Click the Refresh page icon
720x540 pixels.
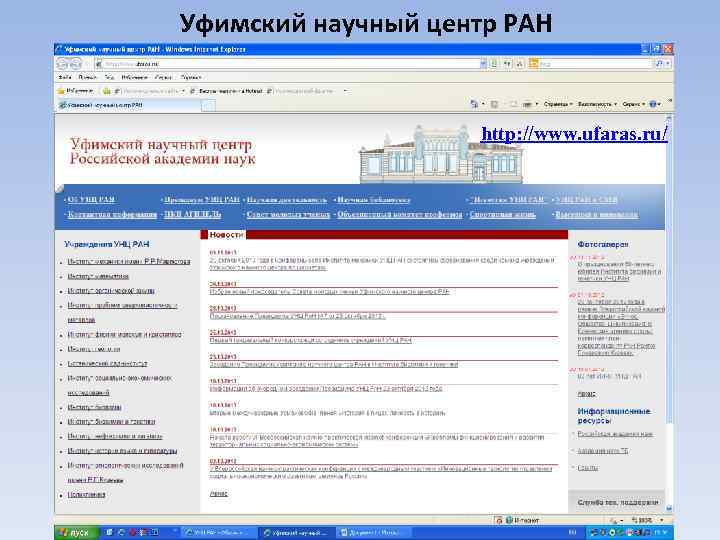coord(507,64)
